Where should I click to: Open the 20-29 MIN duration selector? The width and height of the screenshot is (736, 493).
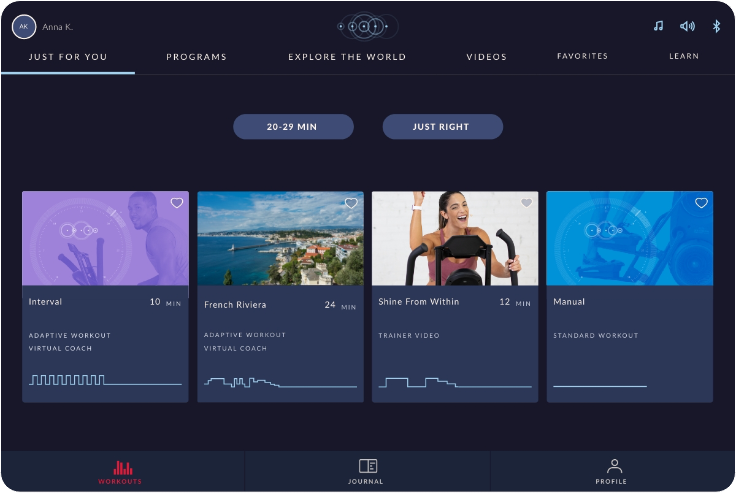(x=293, y=127)
